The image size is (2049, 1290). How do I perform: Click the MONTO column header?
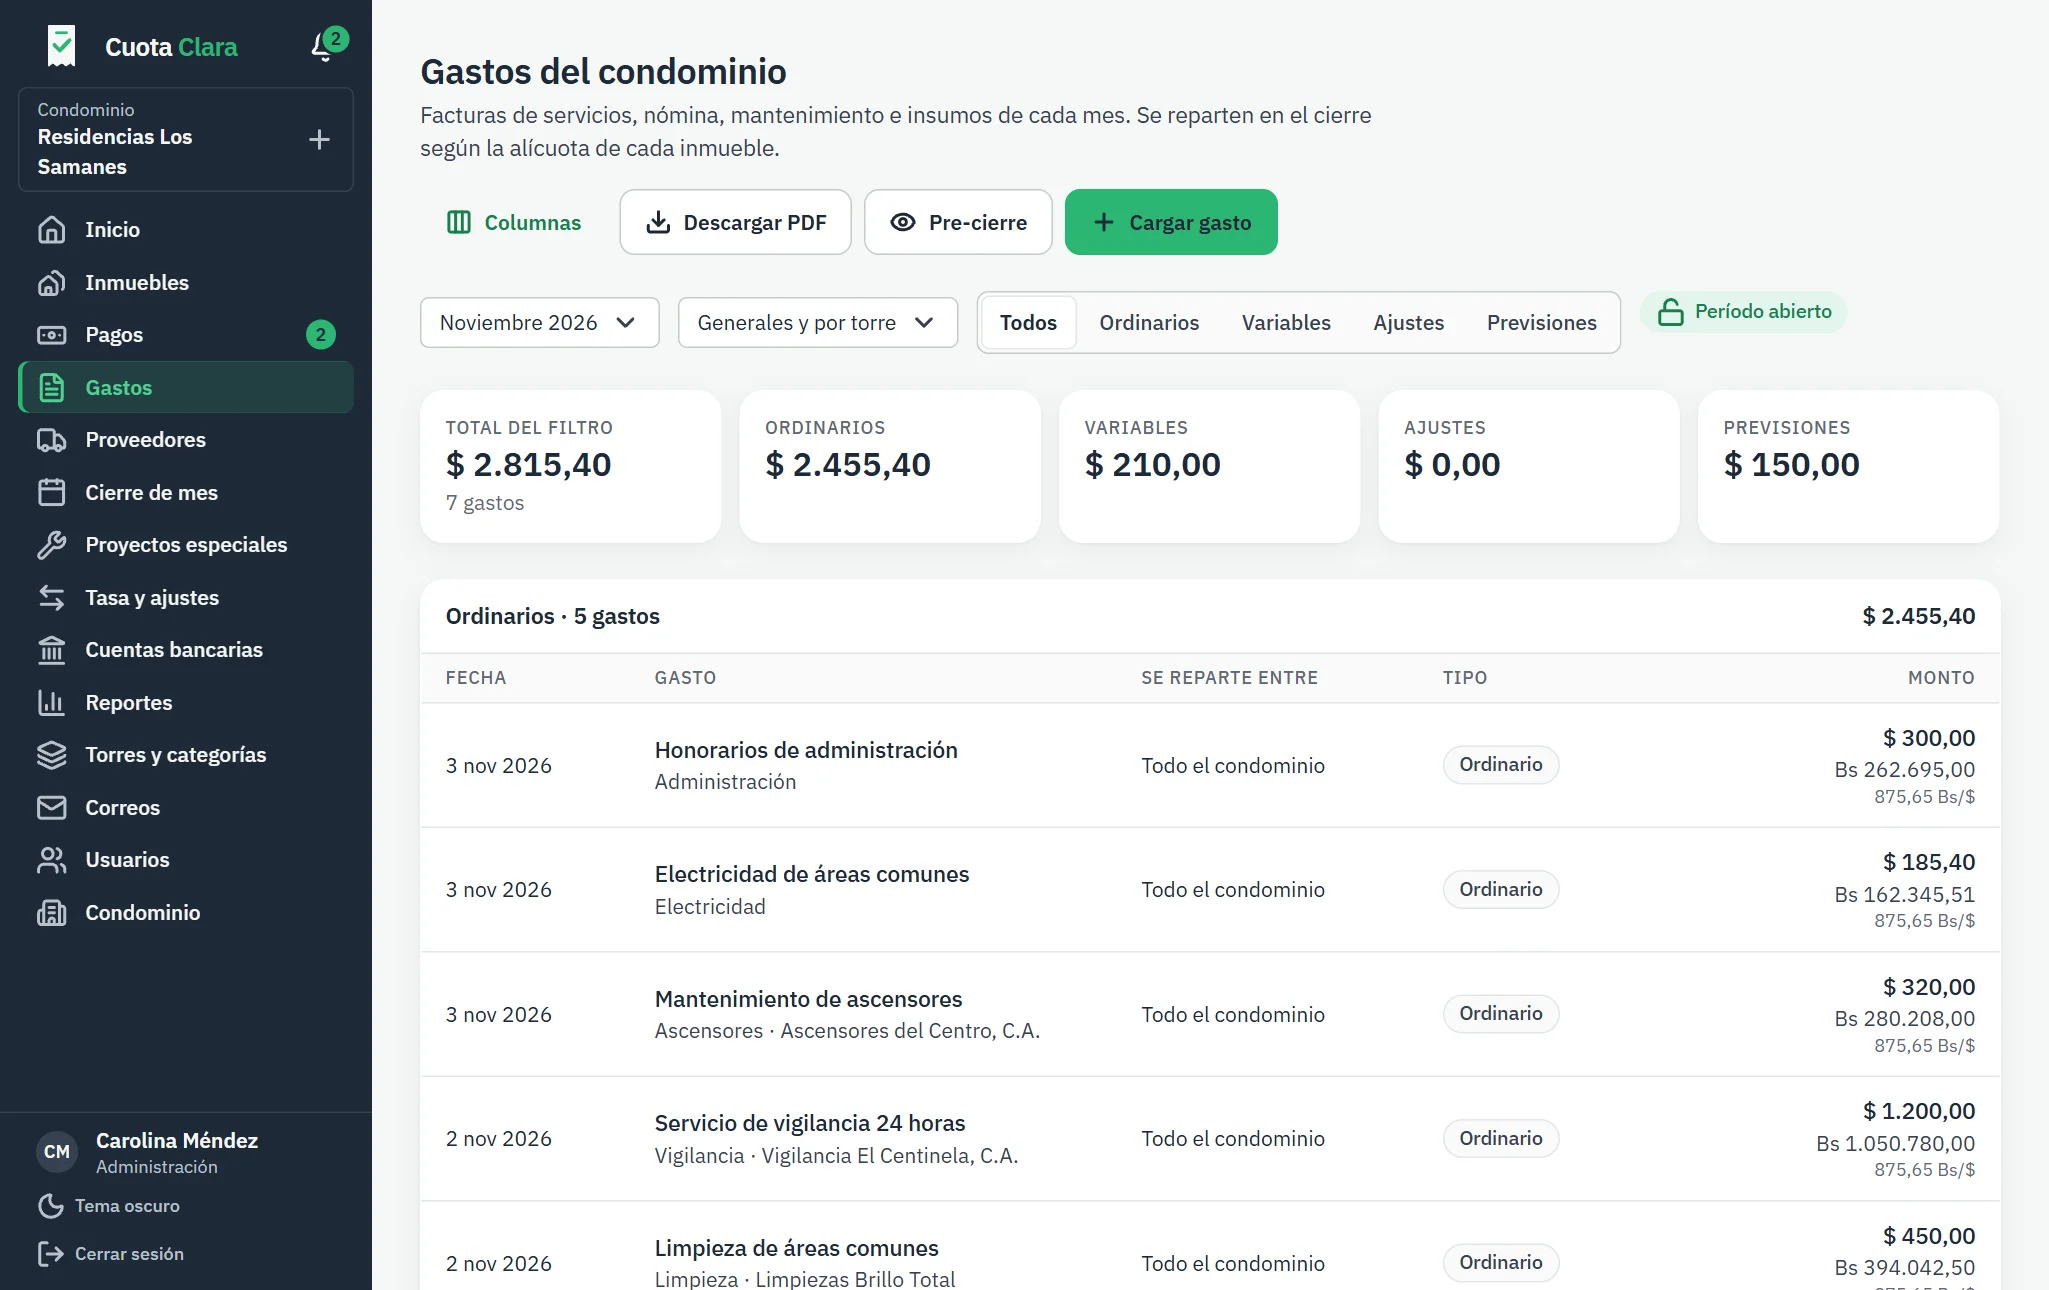(x=1941, y=678)
